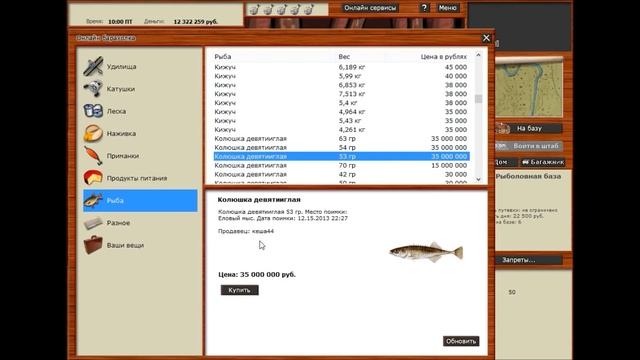Select Кижуч 4,261 кг row

341,130
